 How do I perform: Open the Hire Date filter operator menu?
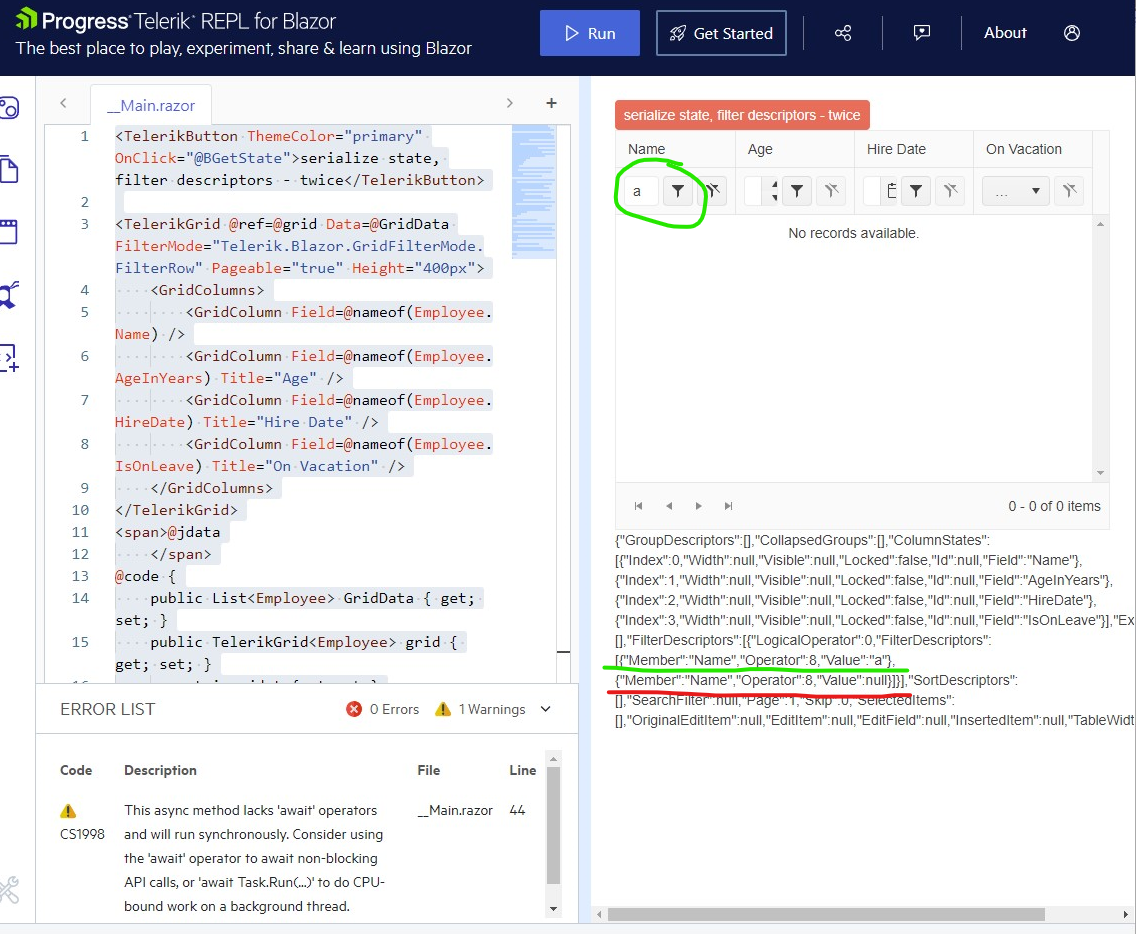(916, 191)
